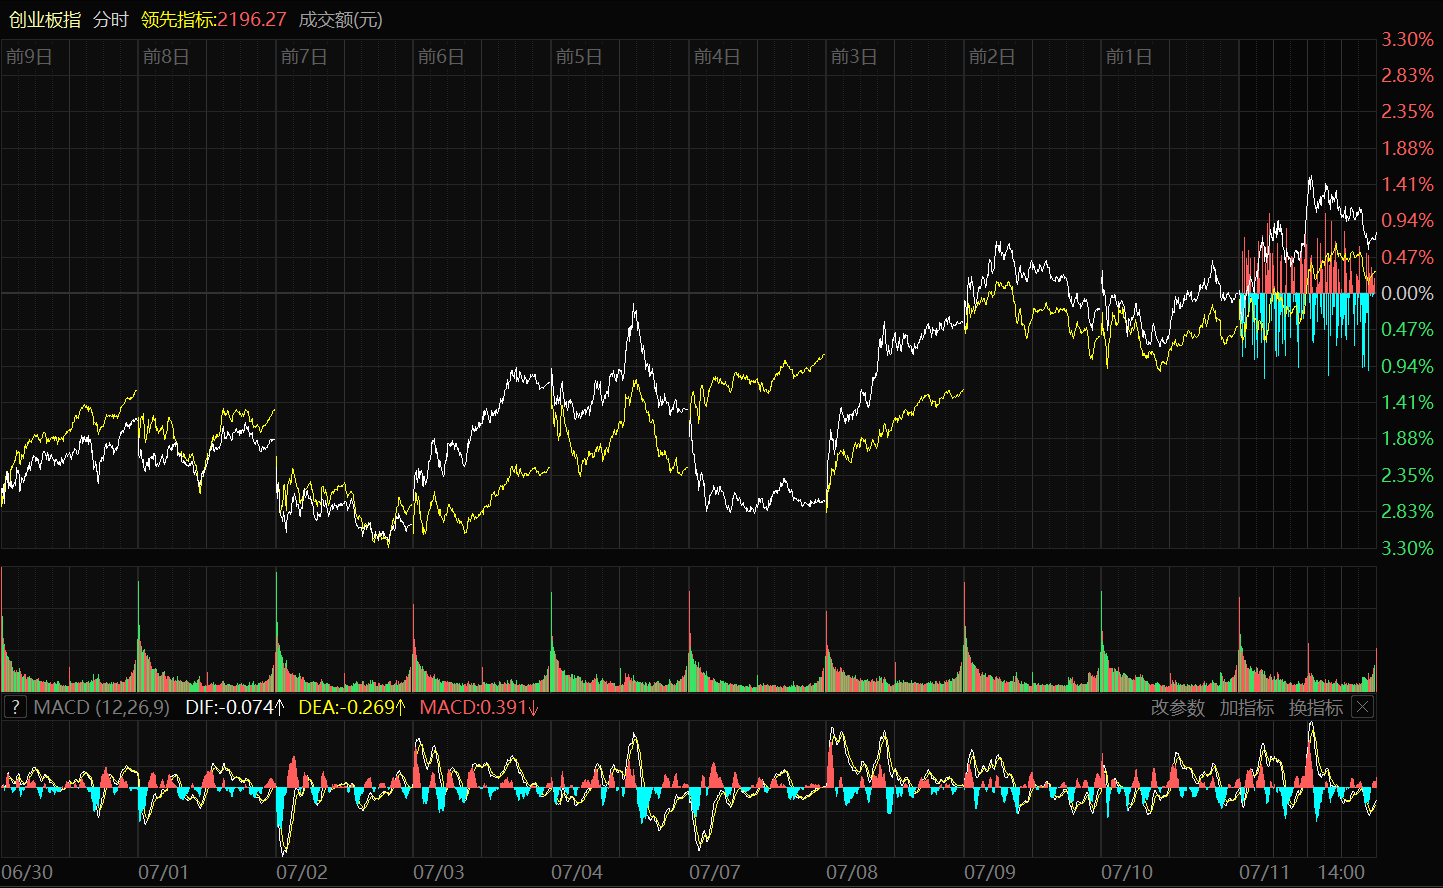Close the MACD indicator panel

click(x=1362, y=708)
